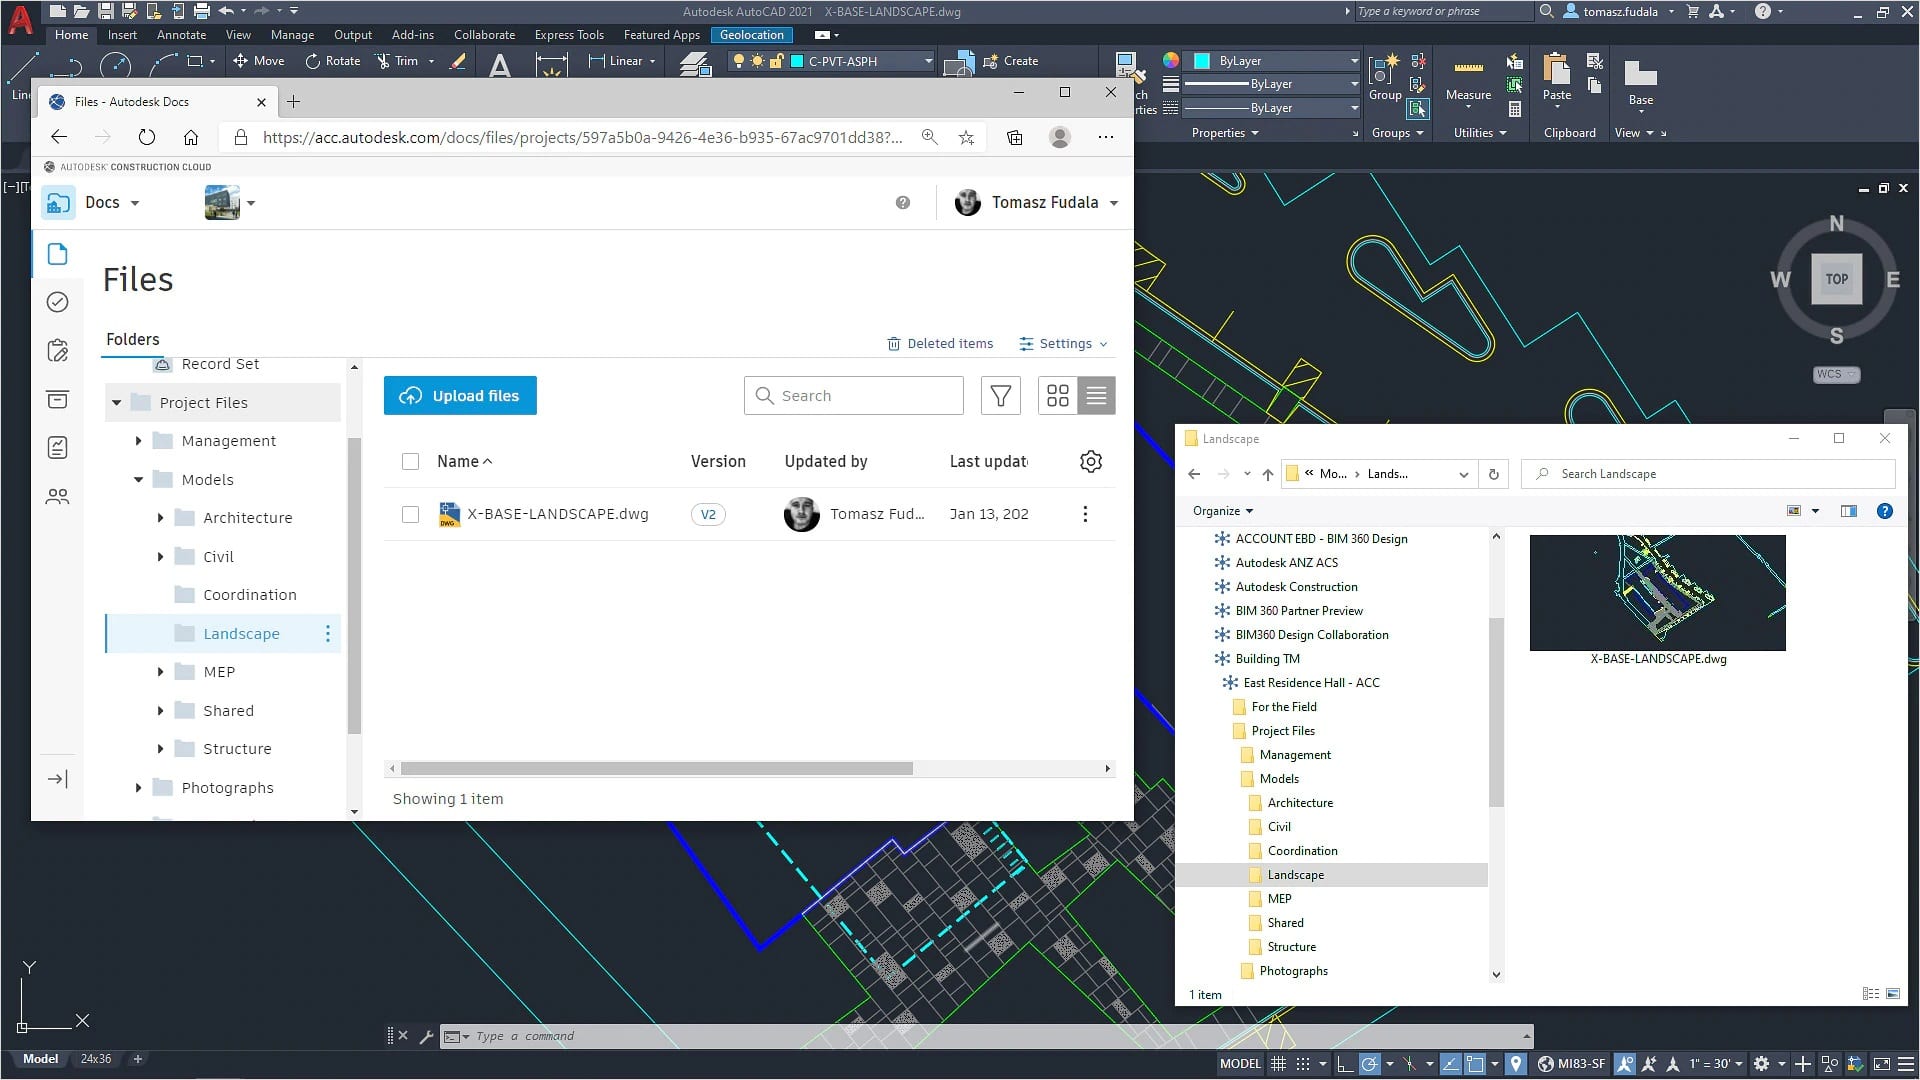Switch to the 24x36 layout tab
The height and width of the screenshot is (1080, 1920).
(x=96, y=1059)
